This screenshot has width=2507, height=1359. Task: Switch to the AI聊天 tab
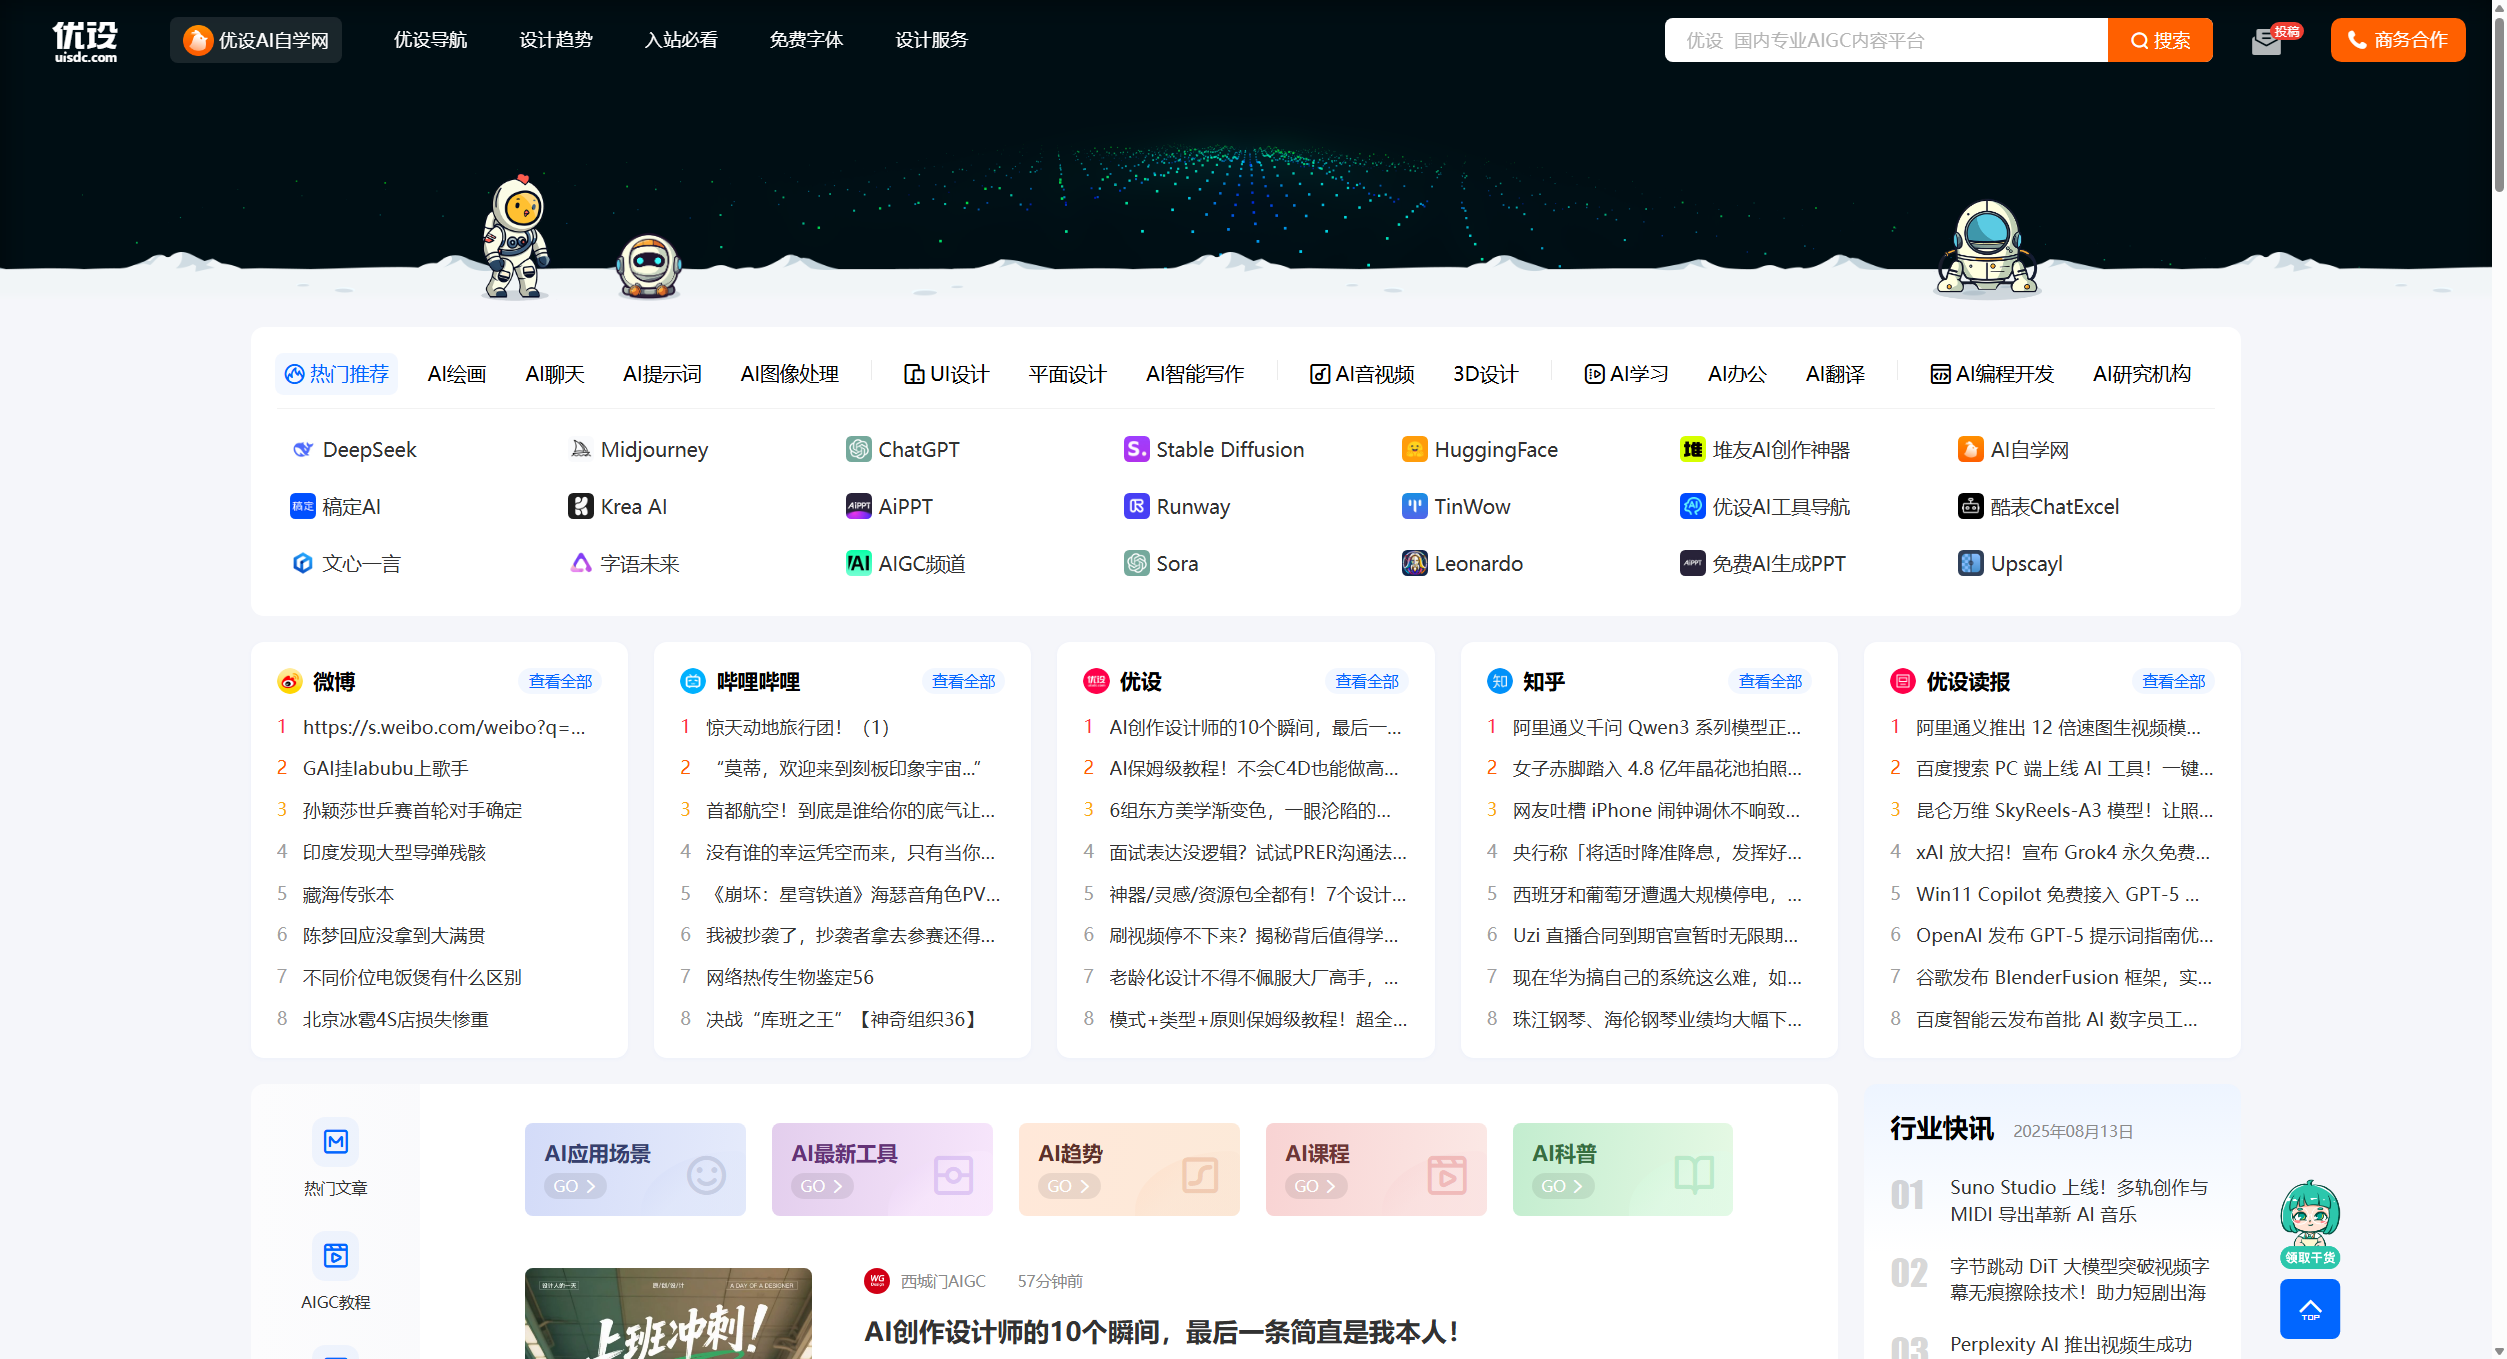(x=554, y=375)
